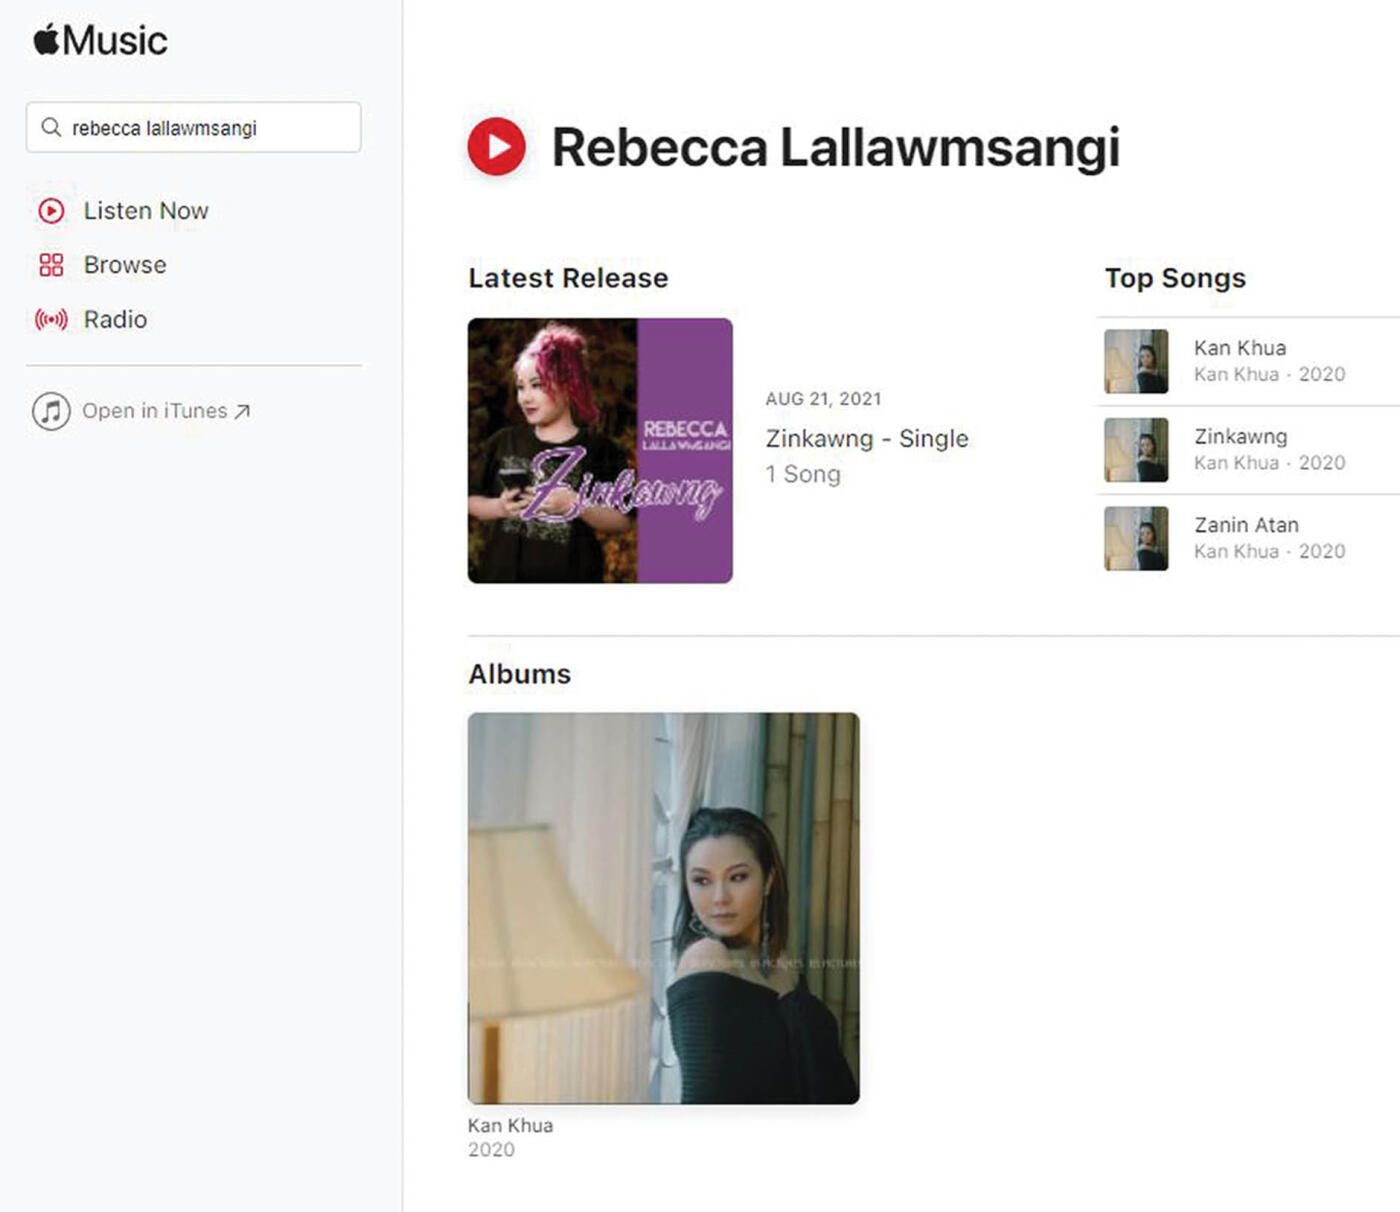Click the Latest Release heading
The image size is (1400, 1212).
pos(568,278)
